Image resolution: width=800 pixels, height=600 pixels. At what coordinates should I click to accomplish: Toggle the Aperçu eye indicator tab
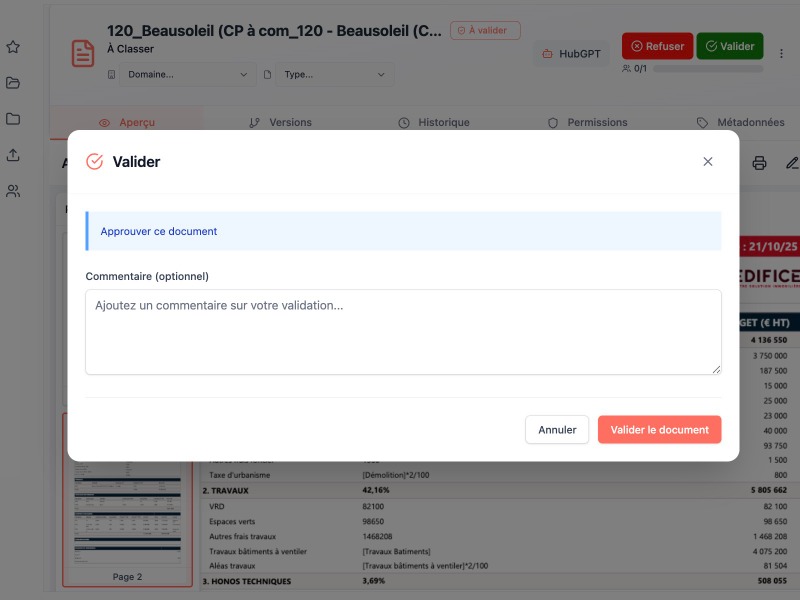coord(128,122)
